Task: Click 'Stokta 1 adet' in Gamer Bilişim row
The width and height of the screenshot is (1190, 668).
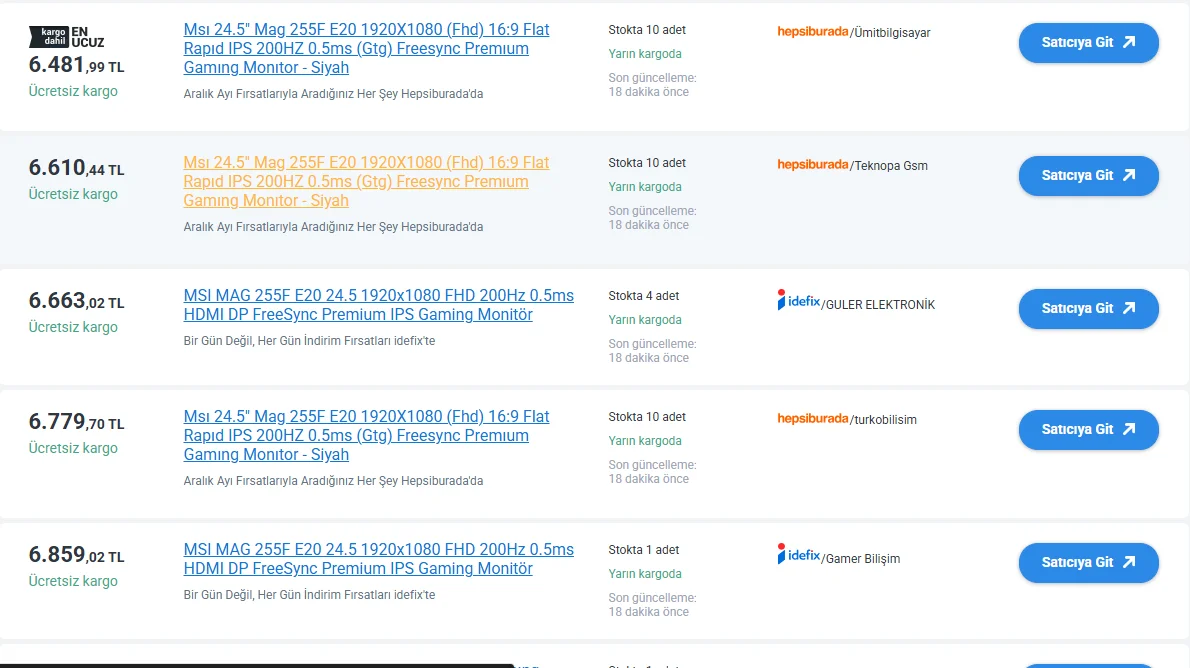Action: 644,550
